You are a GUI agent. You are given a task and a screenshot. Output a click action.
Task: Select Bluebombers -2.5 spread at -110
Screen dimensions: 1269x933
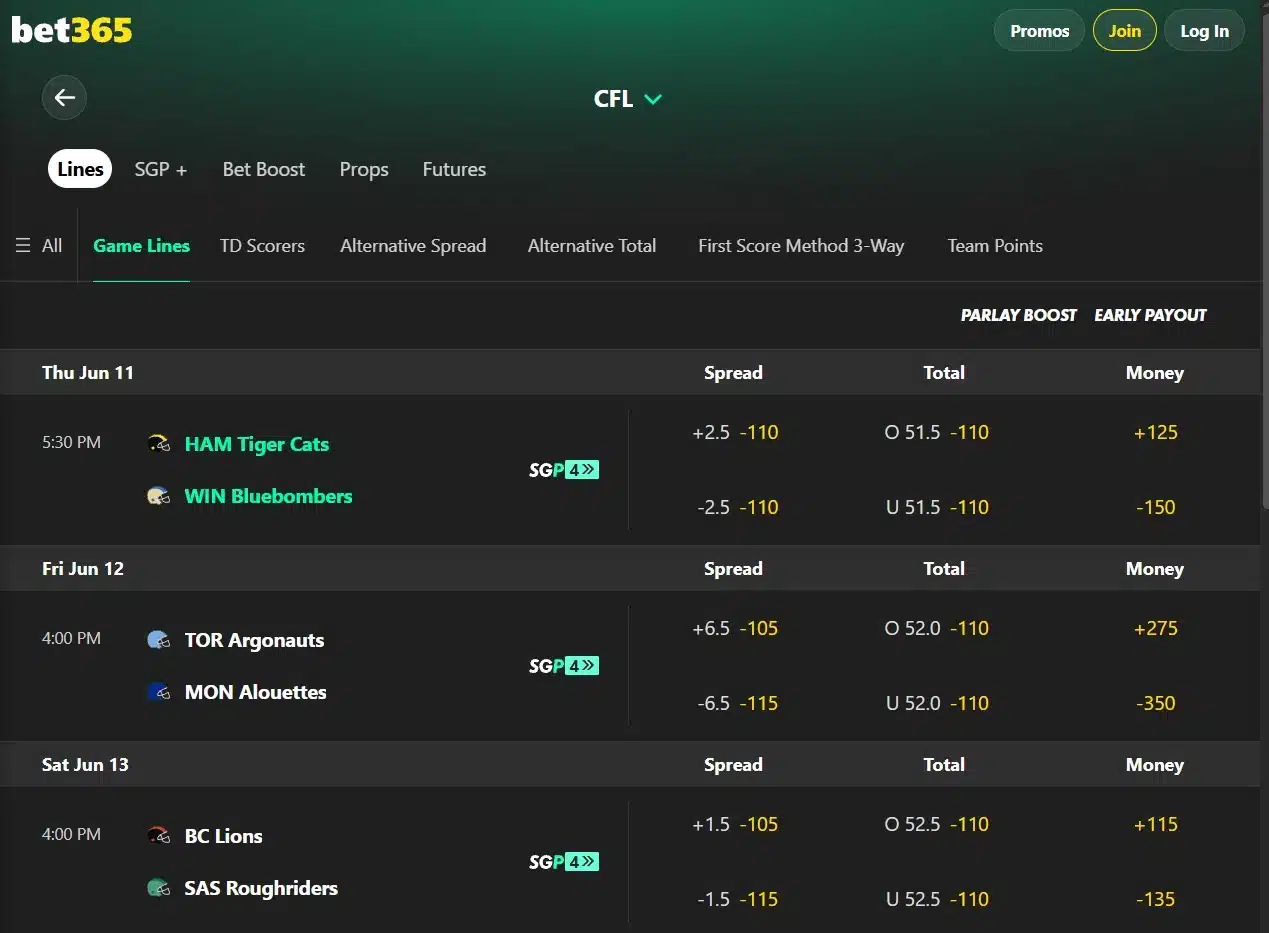coord(737,507)
